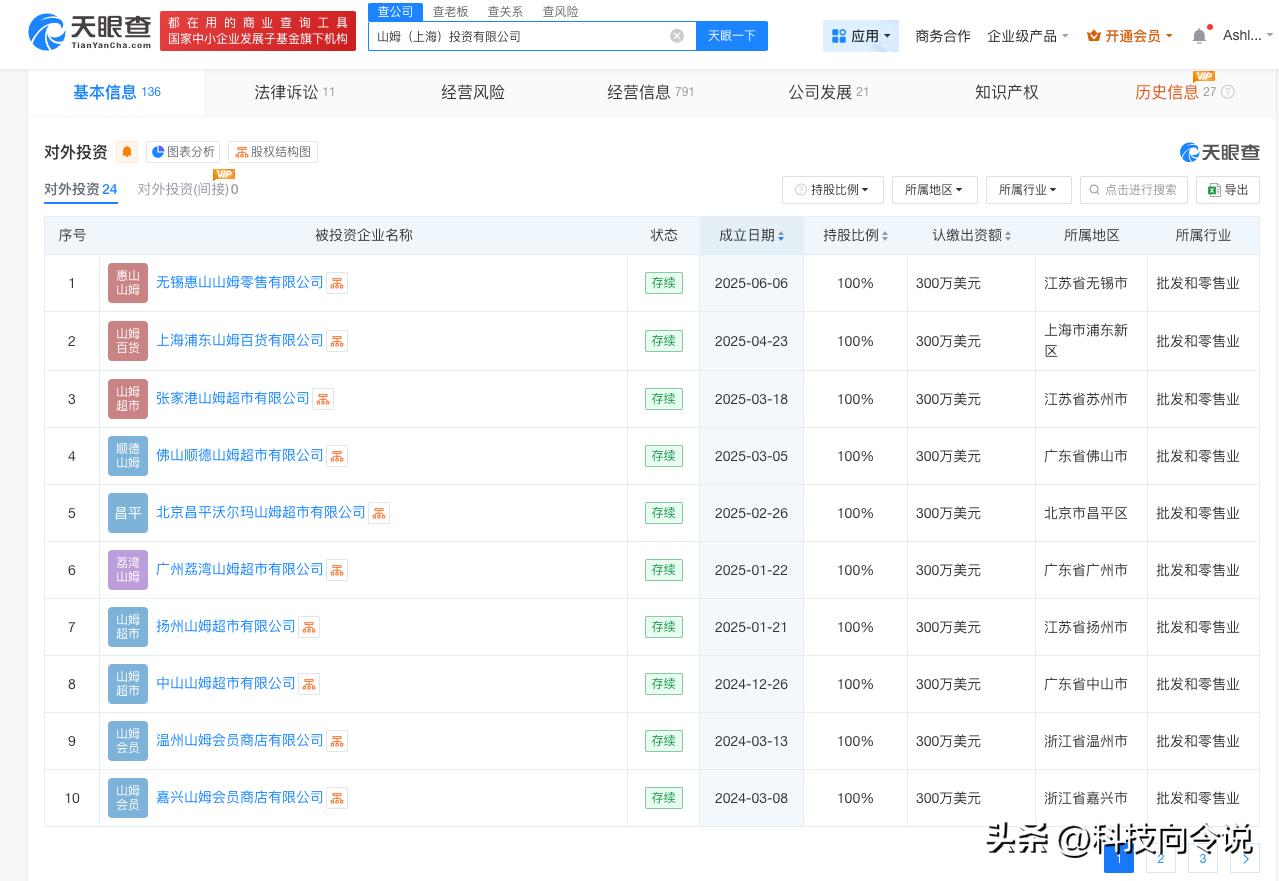This screenshot has height=881, width=1279.
Task: Click the 导出 export button
Action: [1229, 190]
